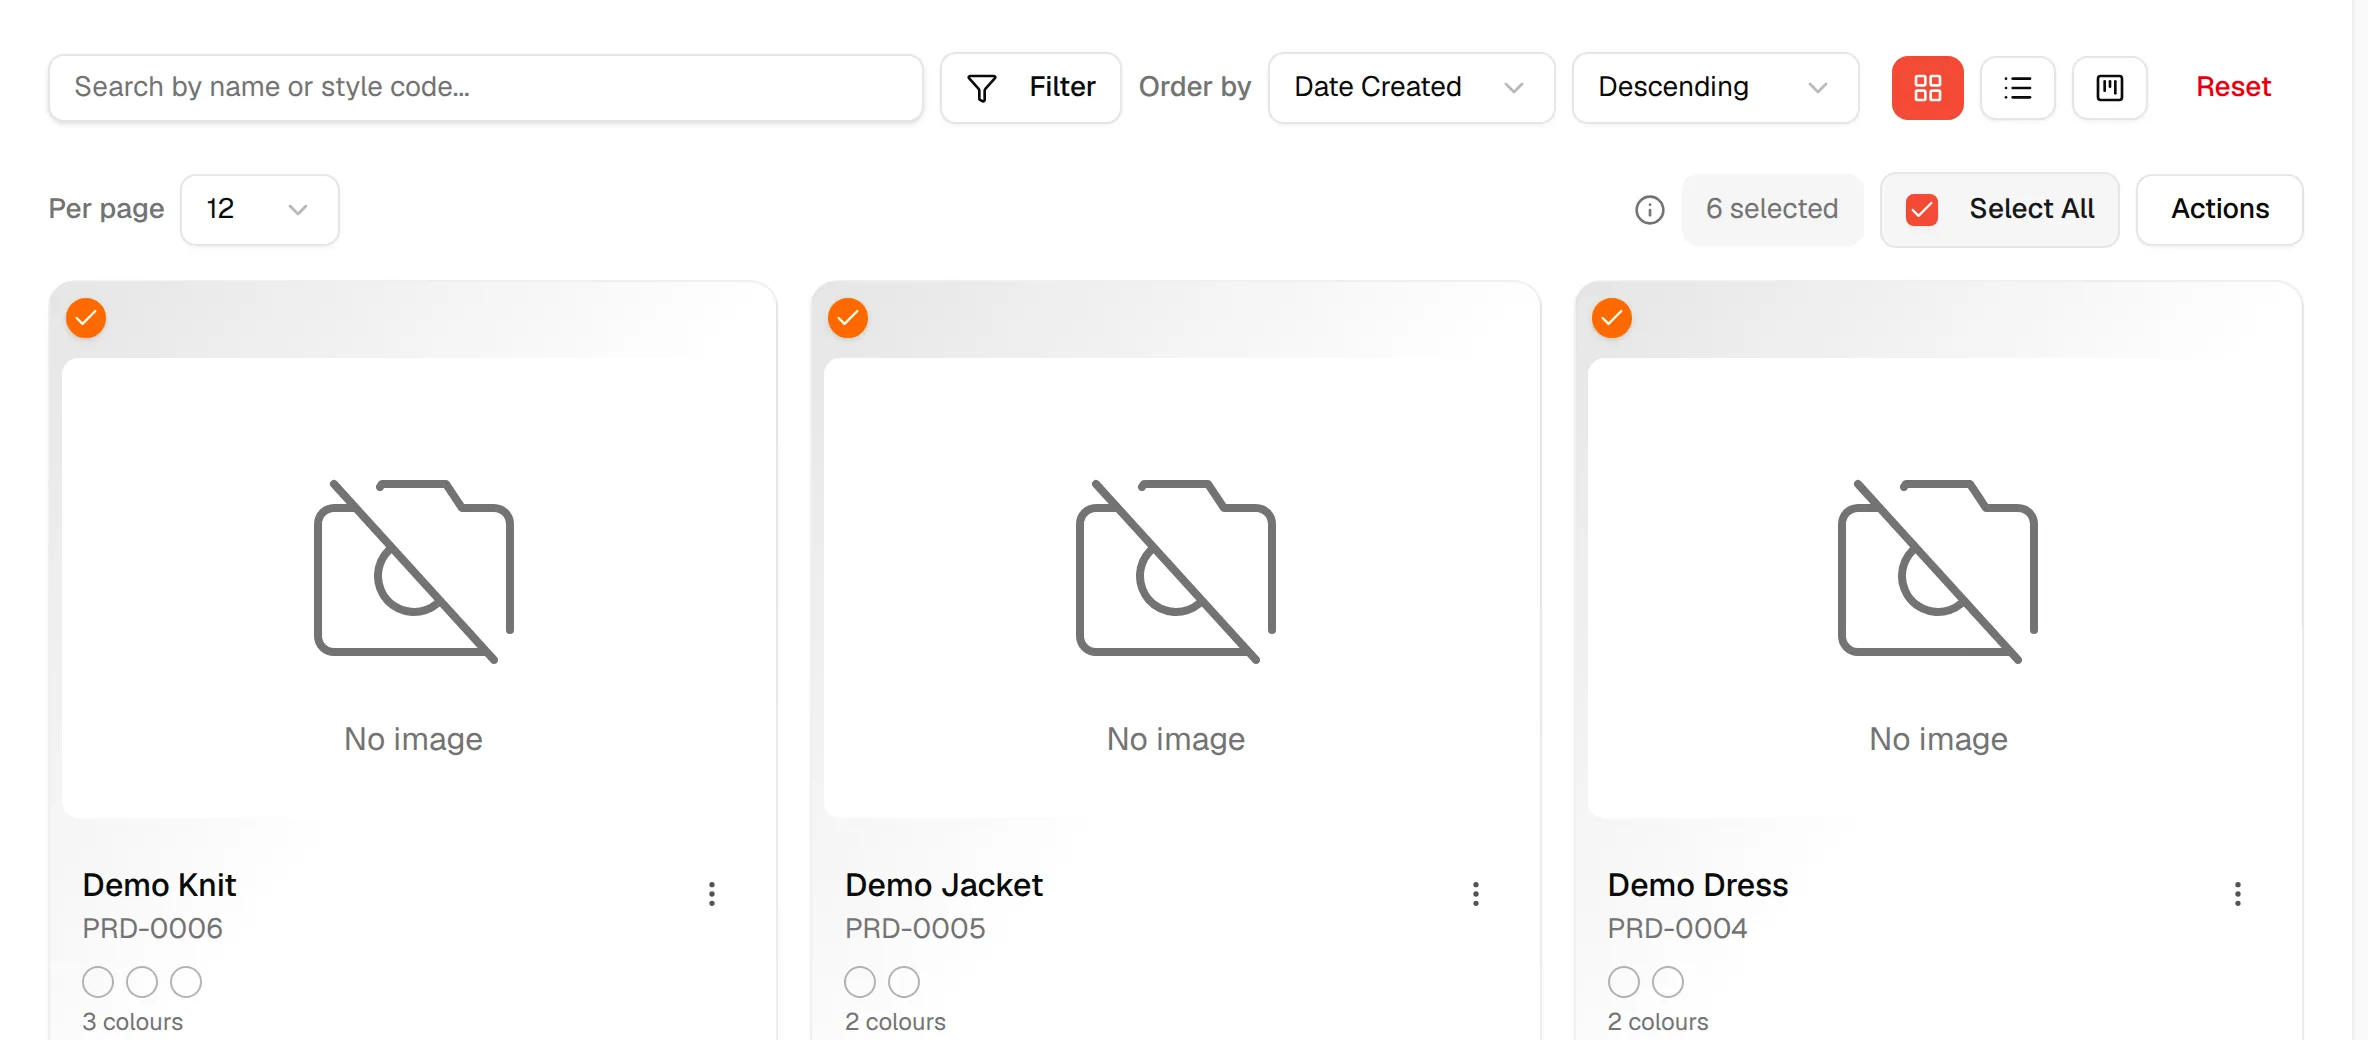Click the 6 selected counter
The image size is (2368, 1040).
tap(1772, 210)
